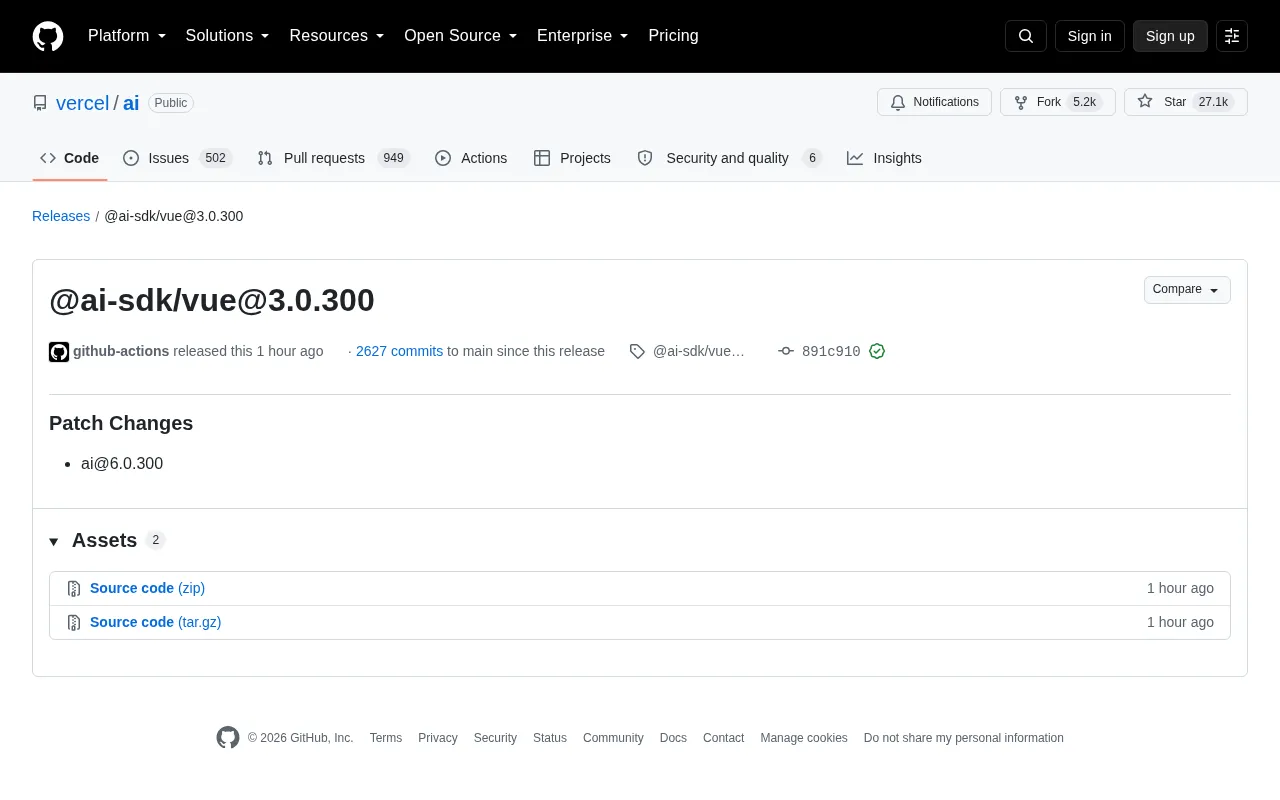Viewport: 1280px width, 800px height.
Task: Click the green verified checkmark icon
Action: click(x=877, y=351)
